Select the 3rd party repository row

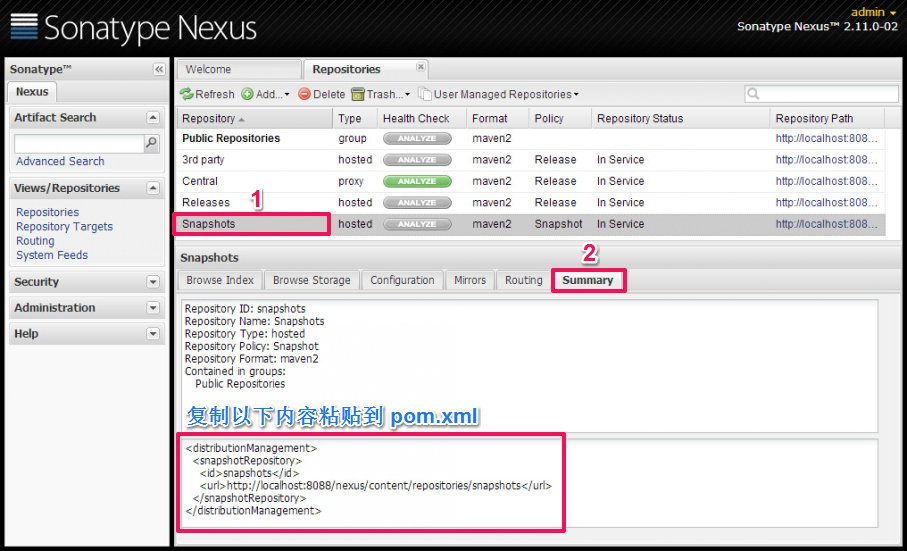(530, 160)
